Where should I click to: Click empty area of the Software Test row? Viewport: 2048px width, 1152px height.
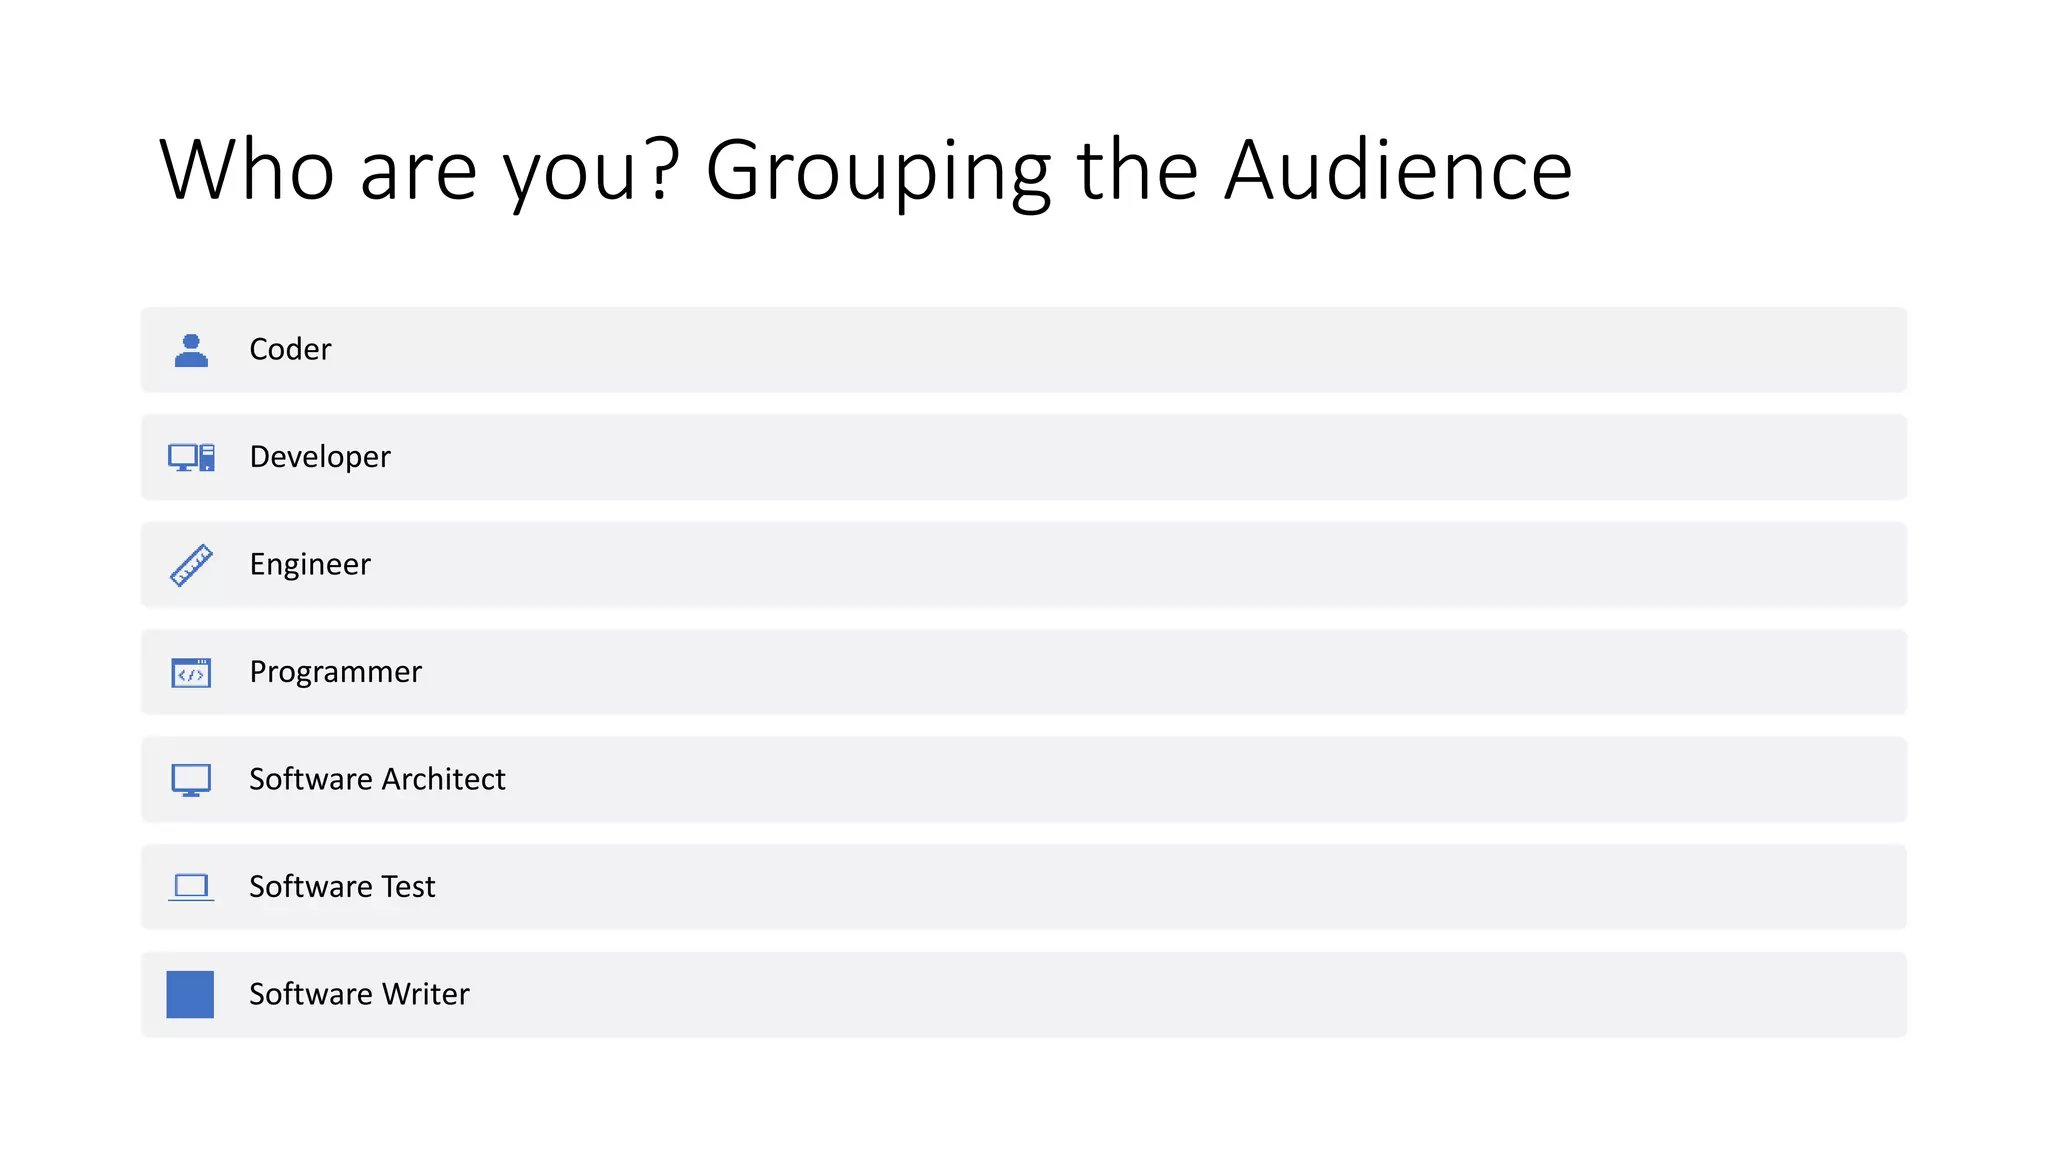(1100, 887)
